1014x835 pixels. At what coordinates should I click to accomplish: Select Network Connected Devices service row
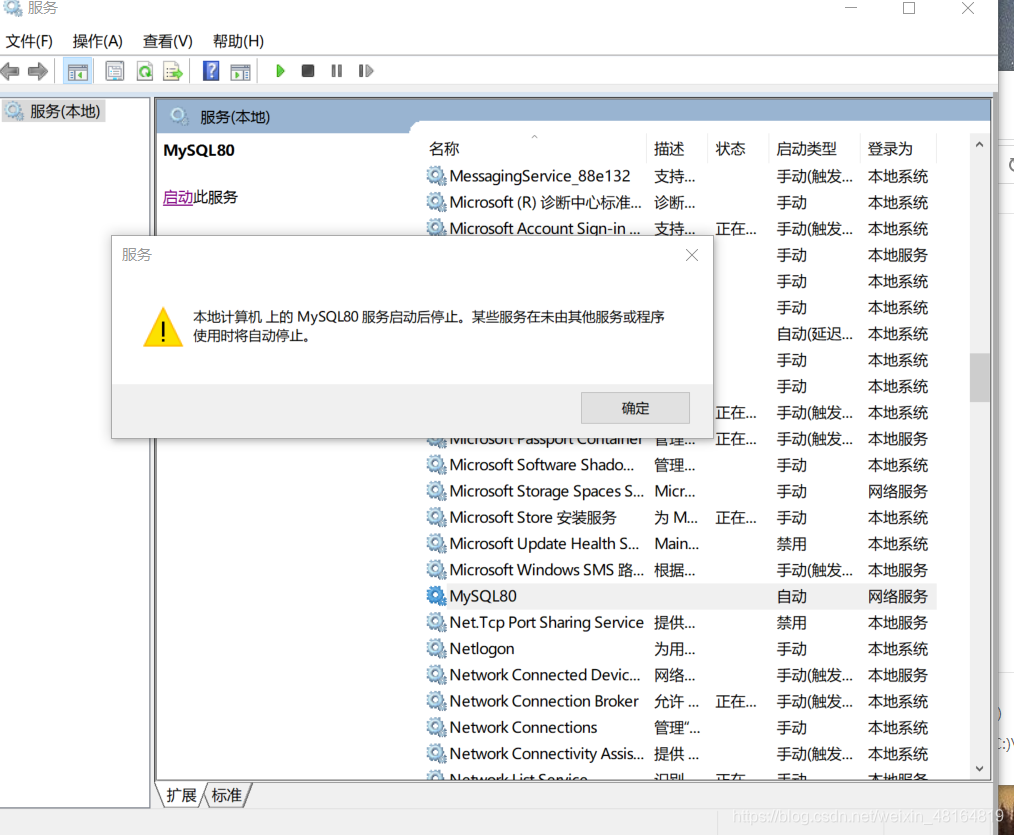680,675
